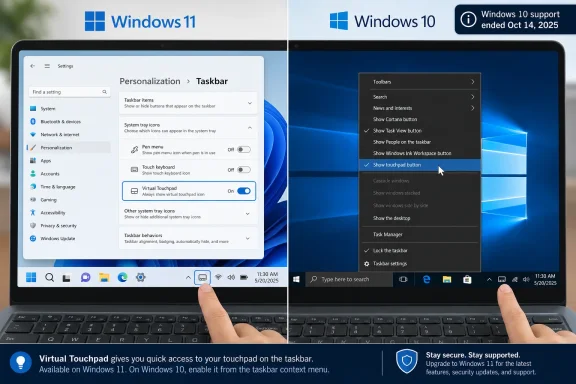Show hidden icons chevron on Windows 11 taskbar
The width and height of the screenshot is (576, 384).
click(x=188, y=277)
